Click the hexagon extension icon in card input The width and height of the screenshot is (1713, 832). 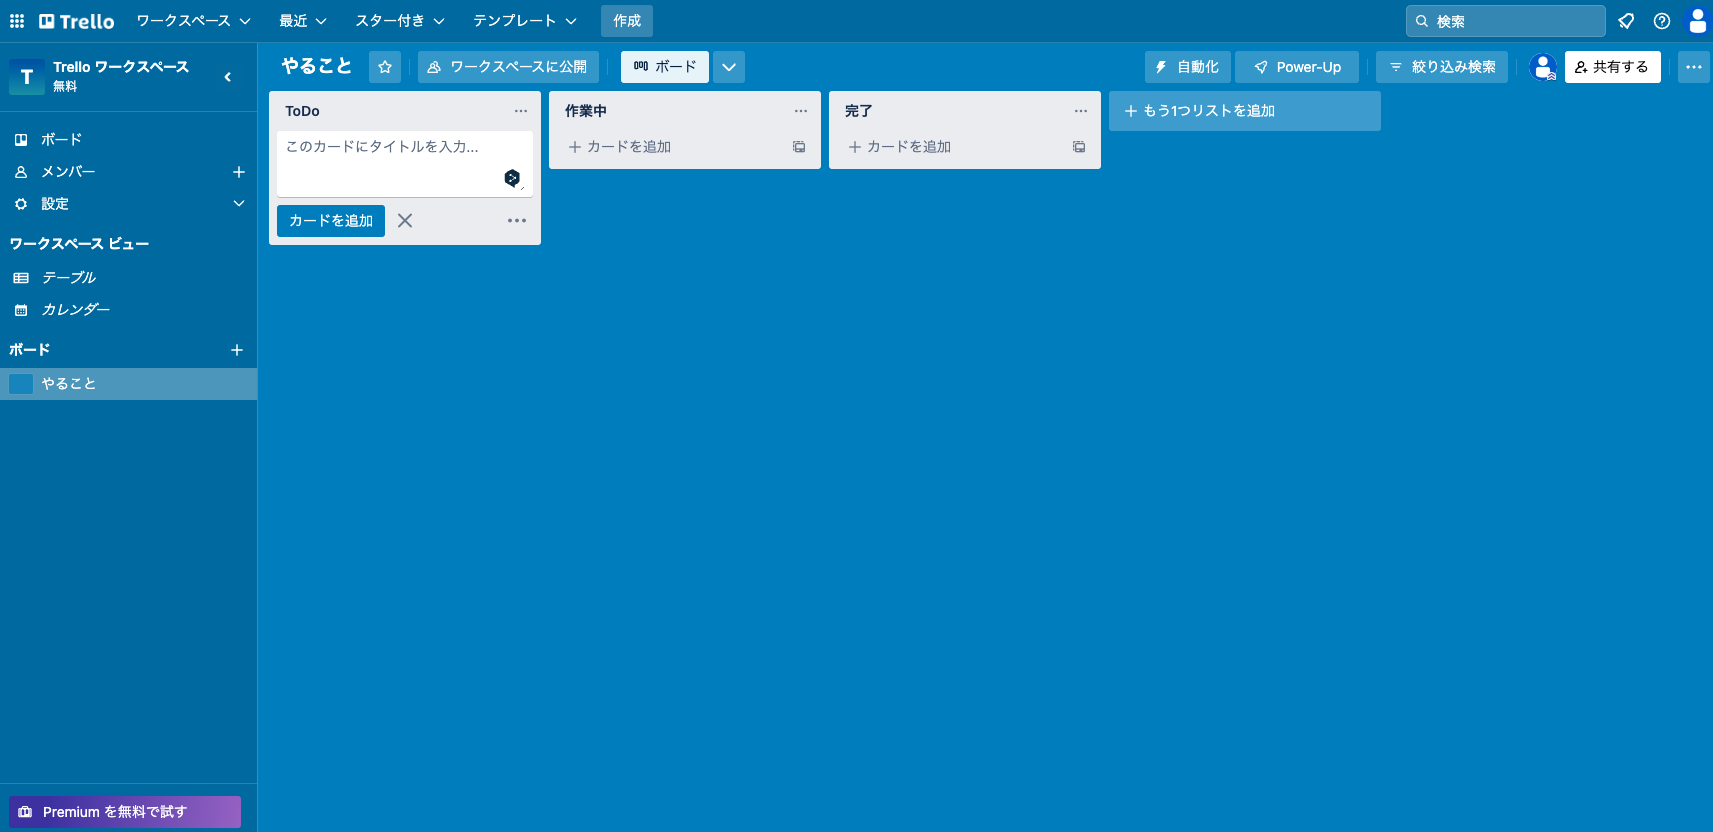512,178
